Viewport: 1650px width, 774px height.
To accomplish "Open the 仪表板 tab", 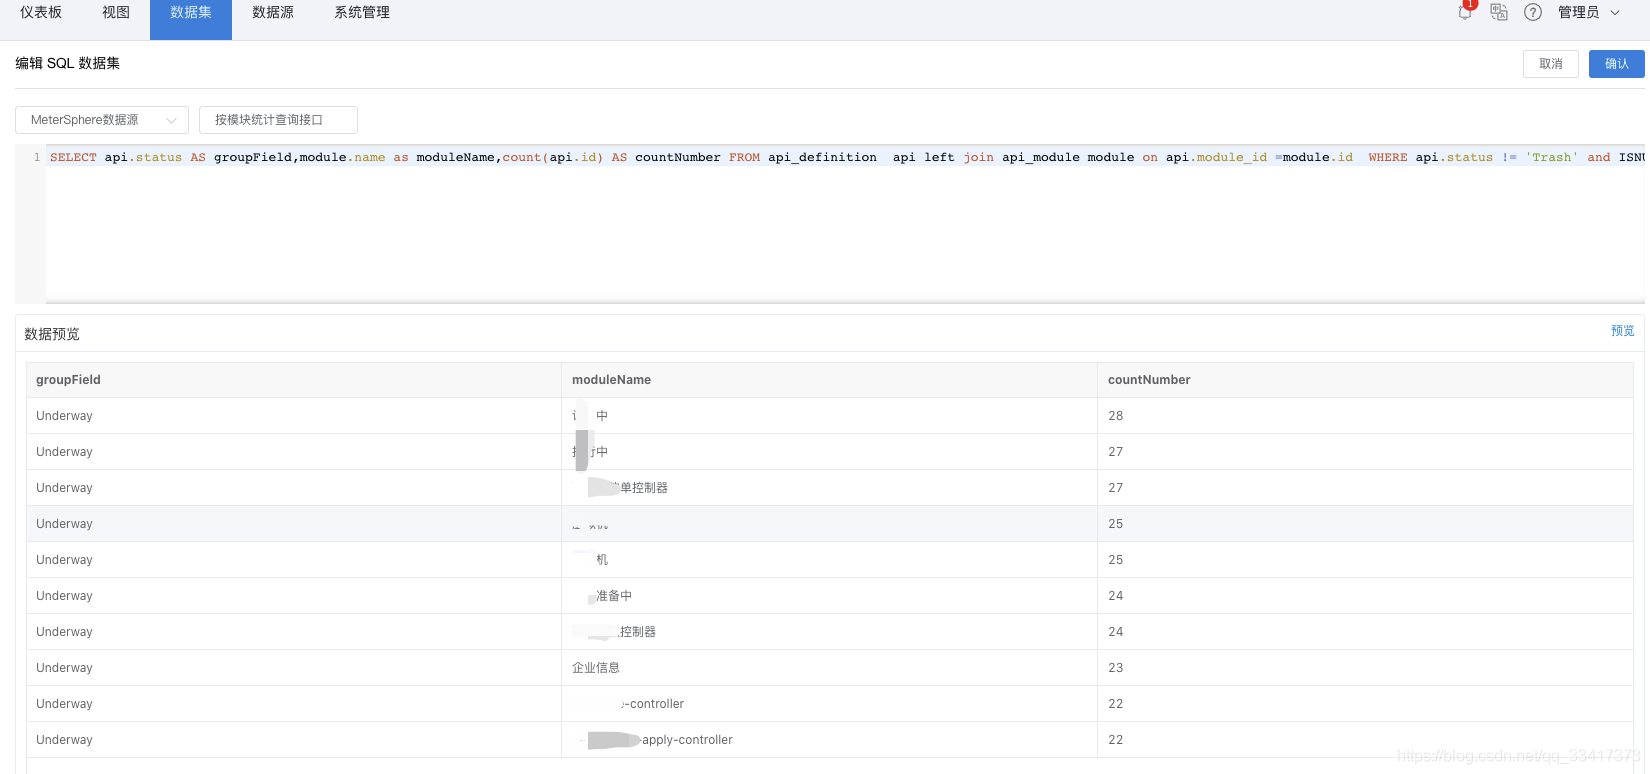I will (41, 12).
